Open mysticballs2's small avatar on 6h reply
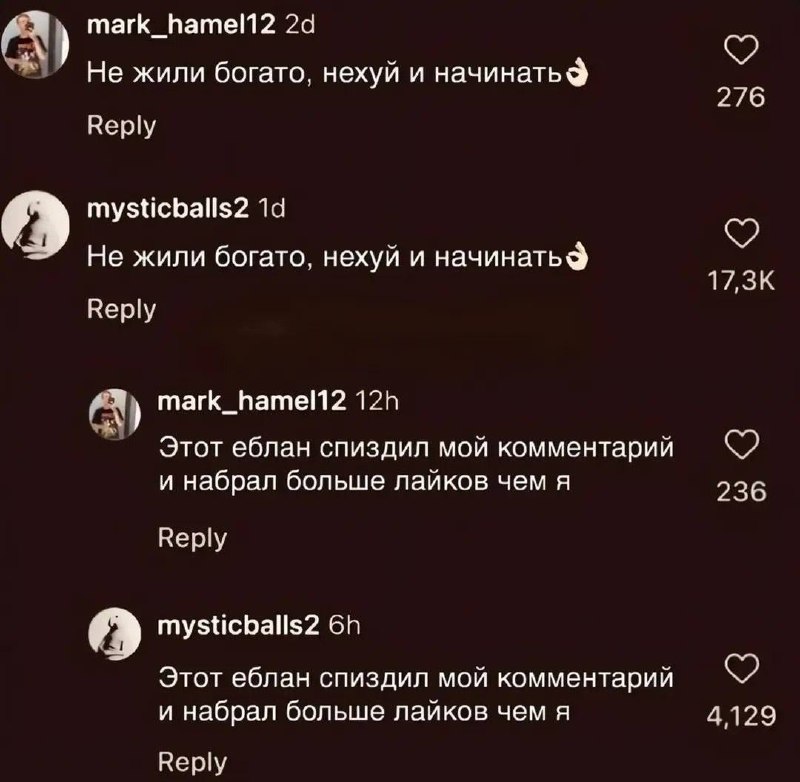This screenshot has height=782, width=800. (x=115, y=634)
